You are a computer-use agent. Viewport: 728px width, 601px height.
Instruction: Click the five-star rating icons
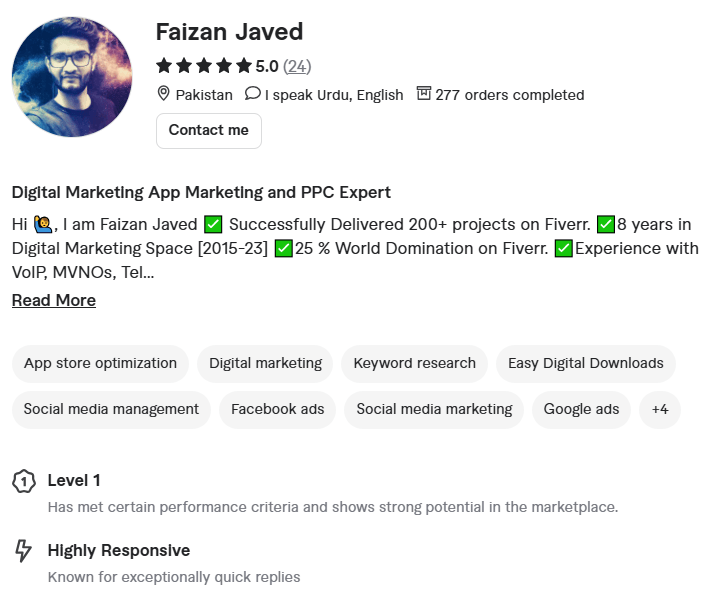coord(203,66)
